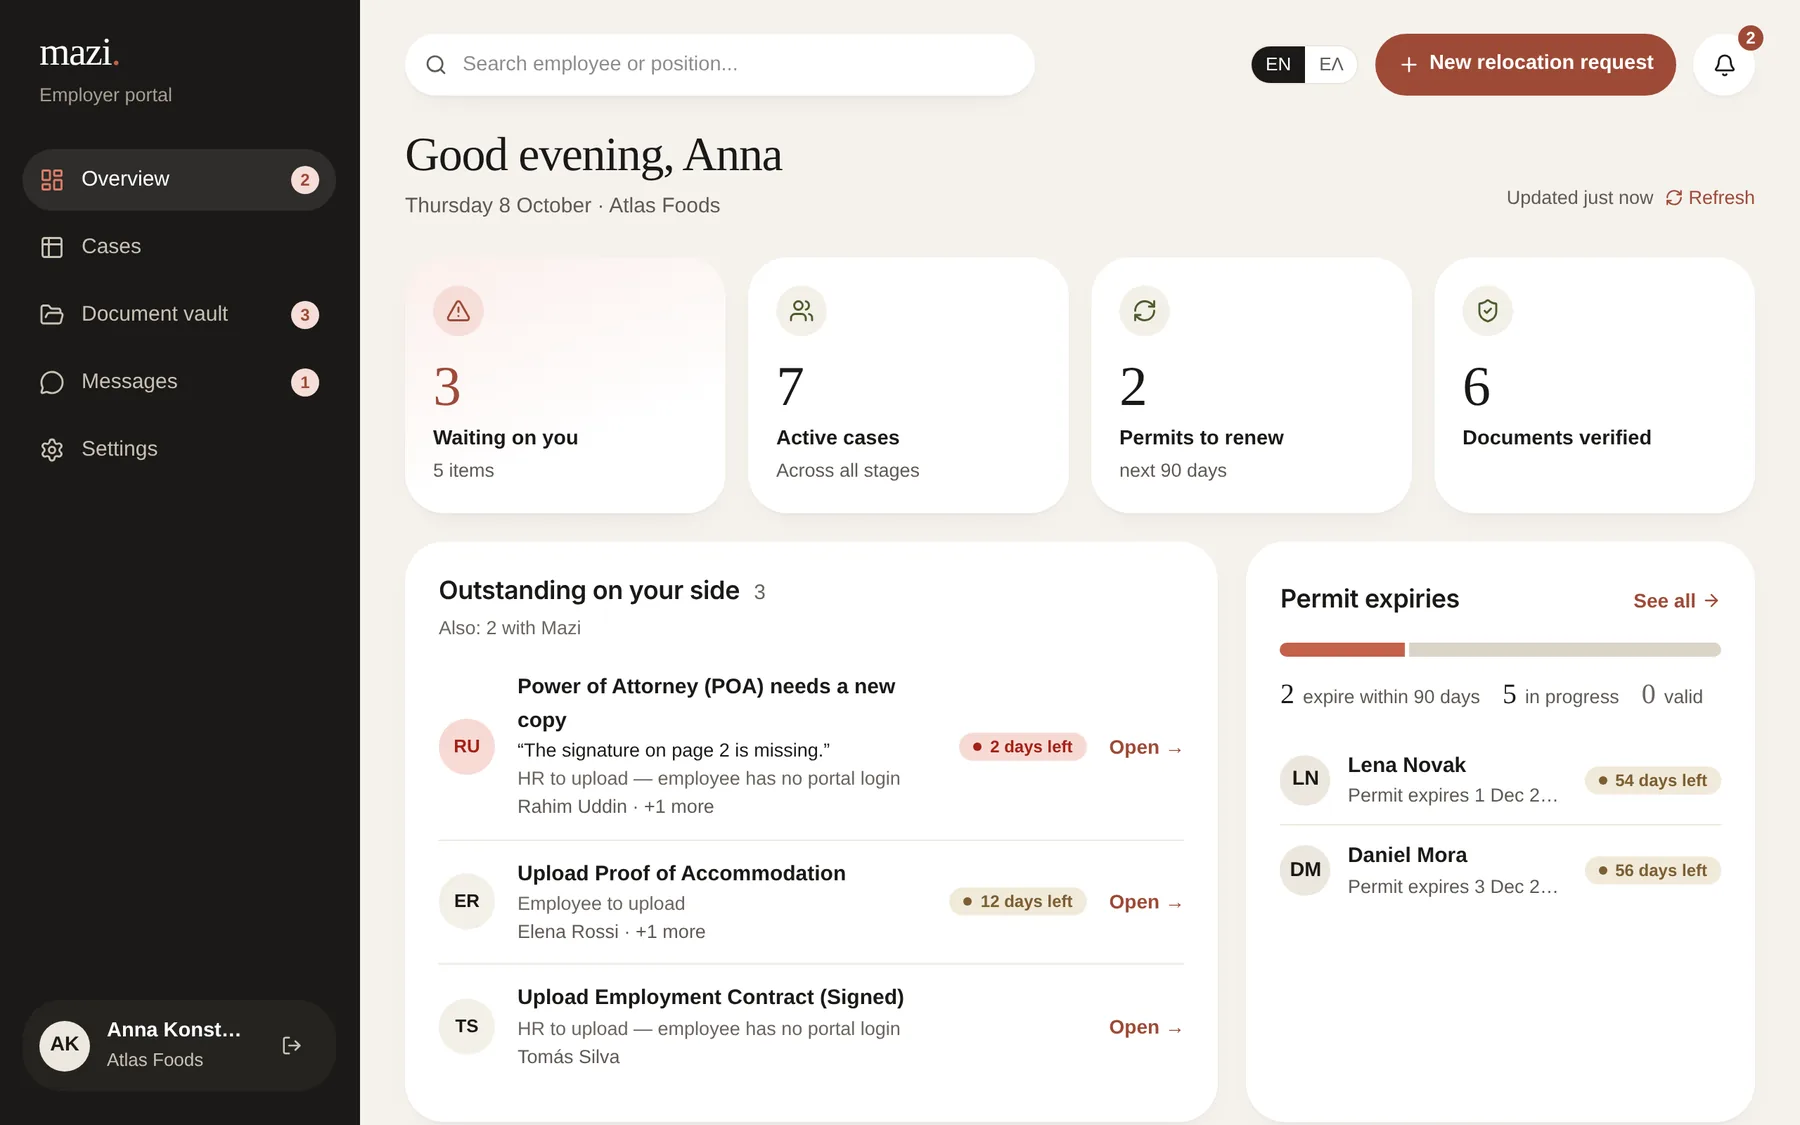
Task: Click the Document vault badge showing 3
Action: click(x=305, y=315)
